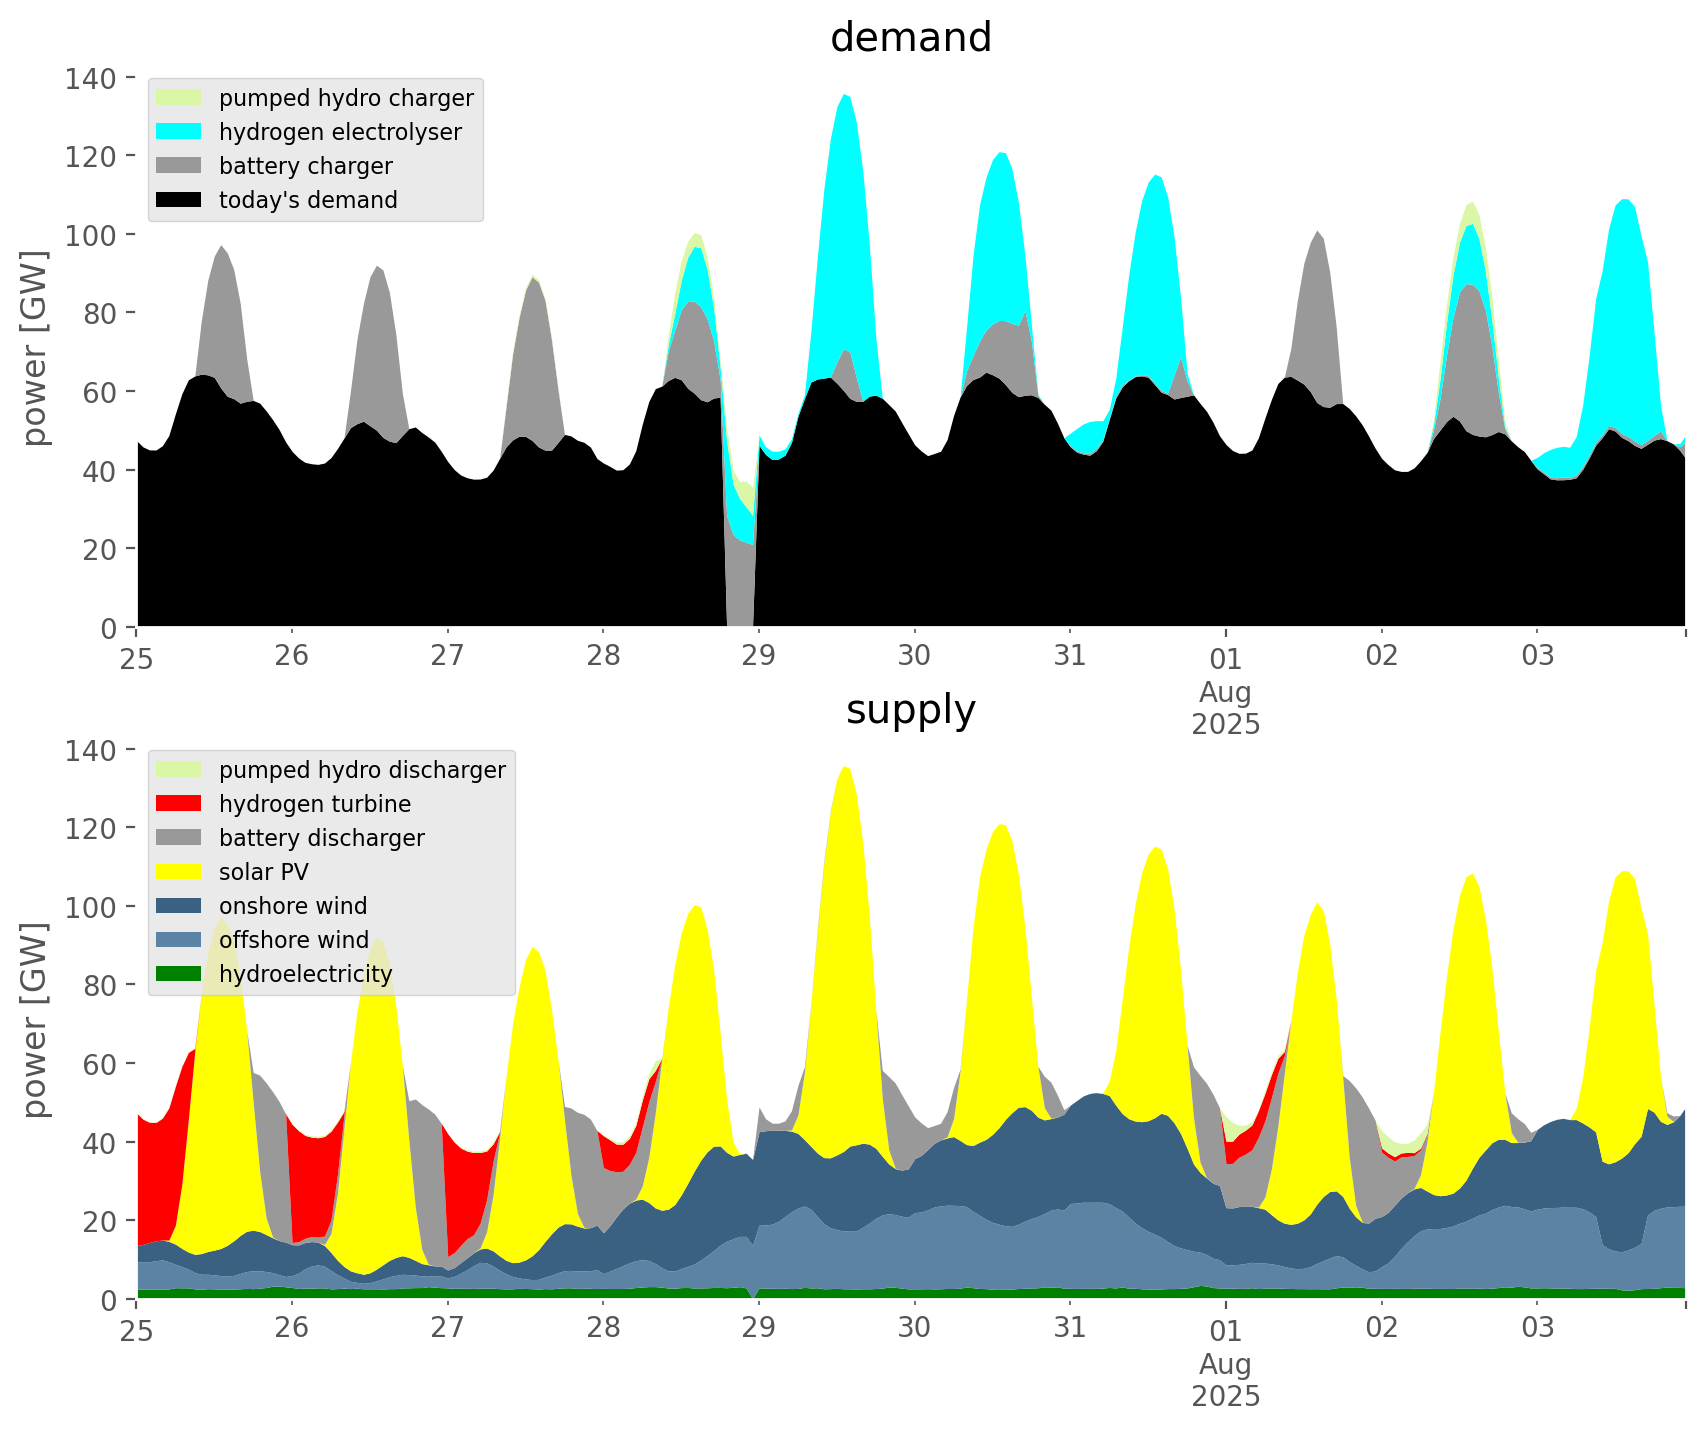Select the pumped hydro discharger legend label

click(362, 770)
